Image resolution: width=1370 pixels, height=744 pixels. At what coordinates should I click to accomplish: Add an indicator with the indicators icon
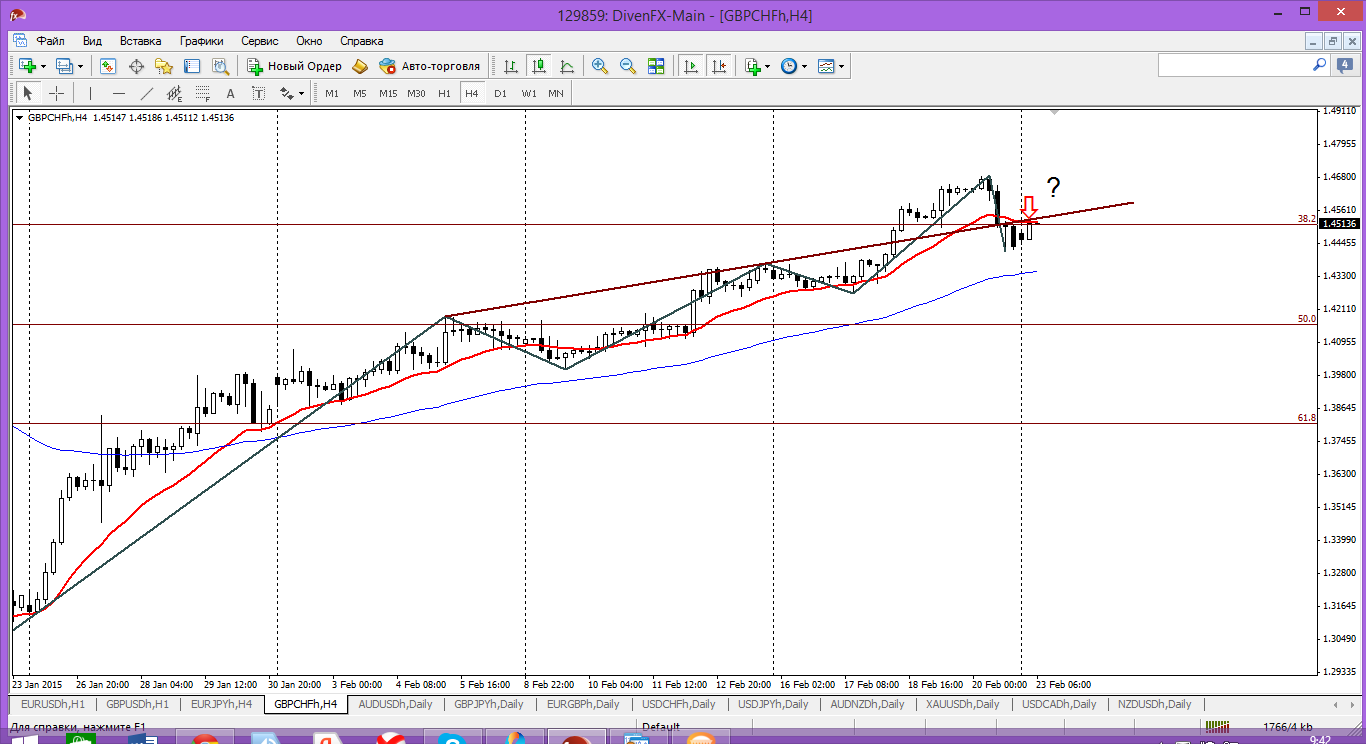[752, 66]
